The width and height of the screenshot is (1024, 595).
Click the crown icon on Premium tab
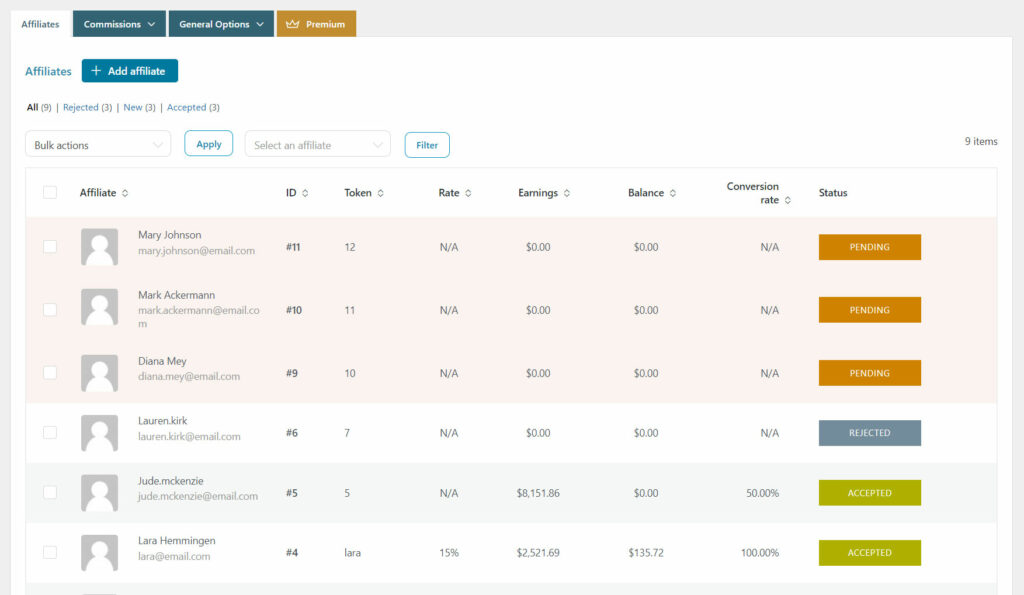(293, 24)
